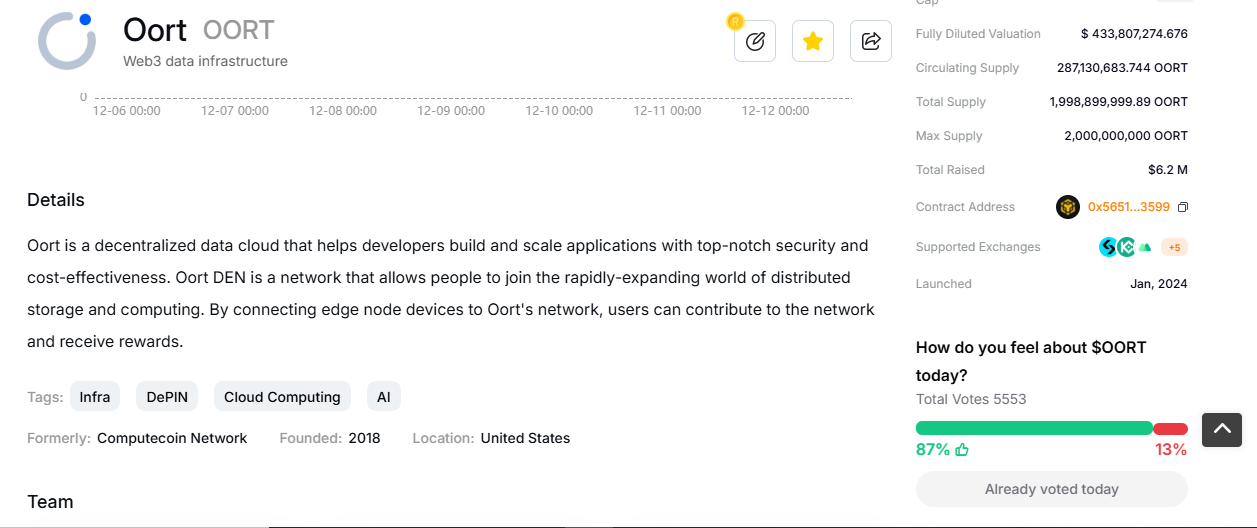
Task: Click the Fully Diluted Valuation amount
Action: pyautogui.click(x=1134, y=34)
